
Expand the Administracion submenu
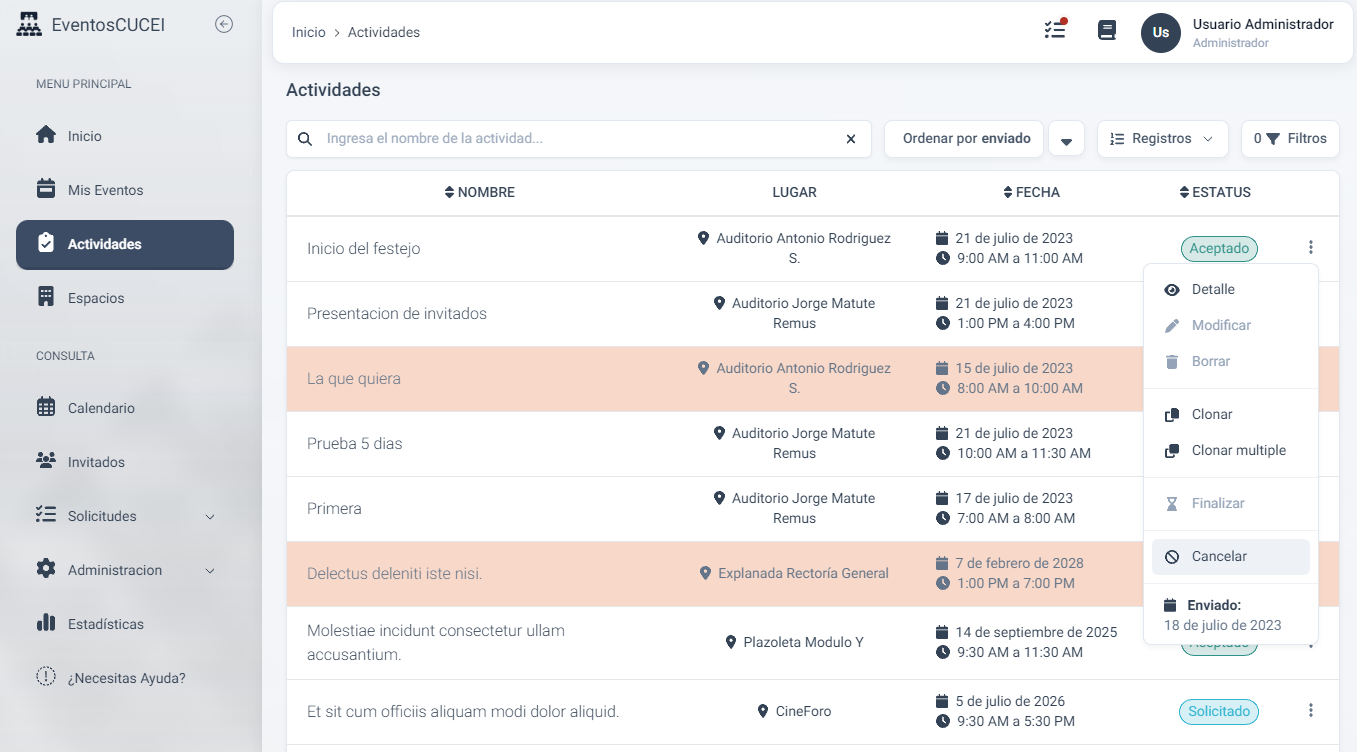click(112, 569)
